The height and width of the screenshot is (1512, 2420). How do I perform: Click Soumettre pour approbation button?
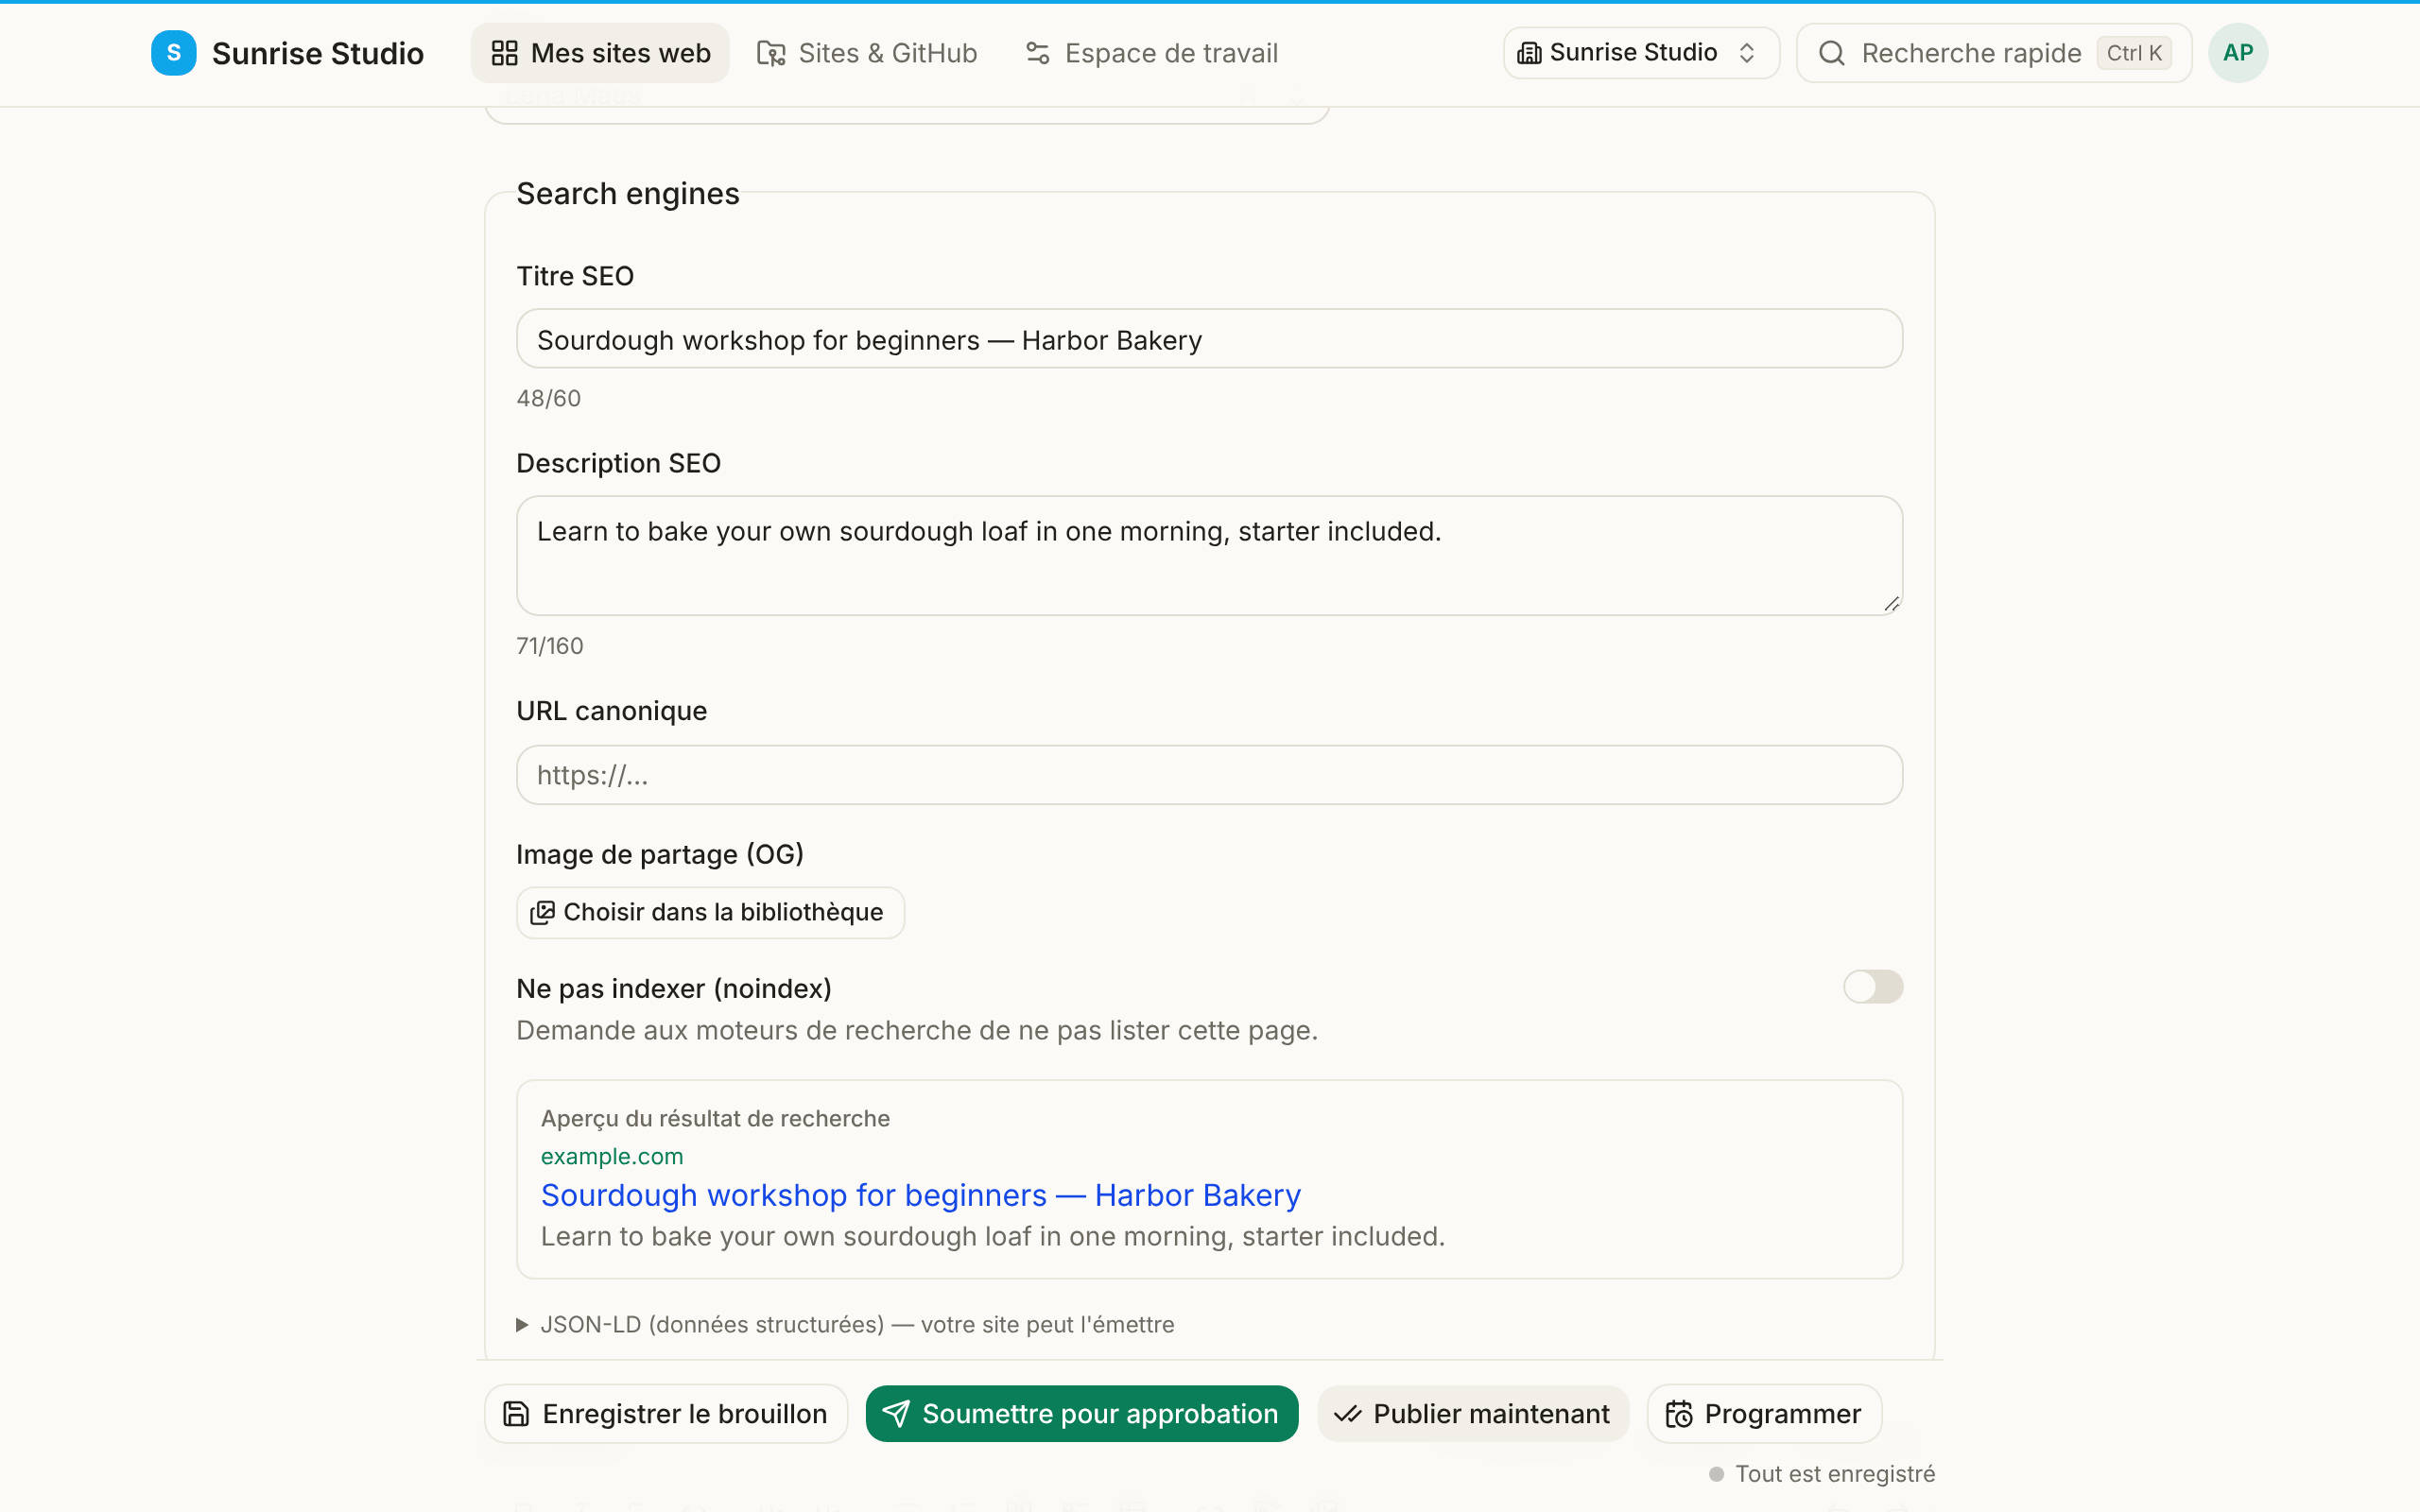click(x=1082, y=1413)
